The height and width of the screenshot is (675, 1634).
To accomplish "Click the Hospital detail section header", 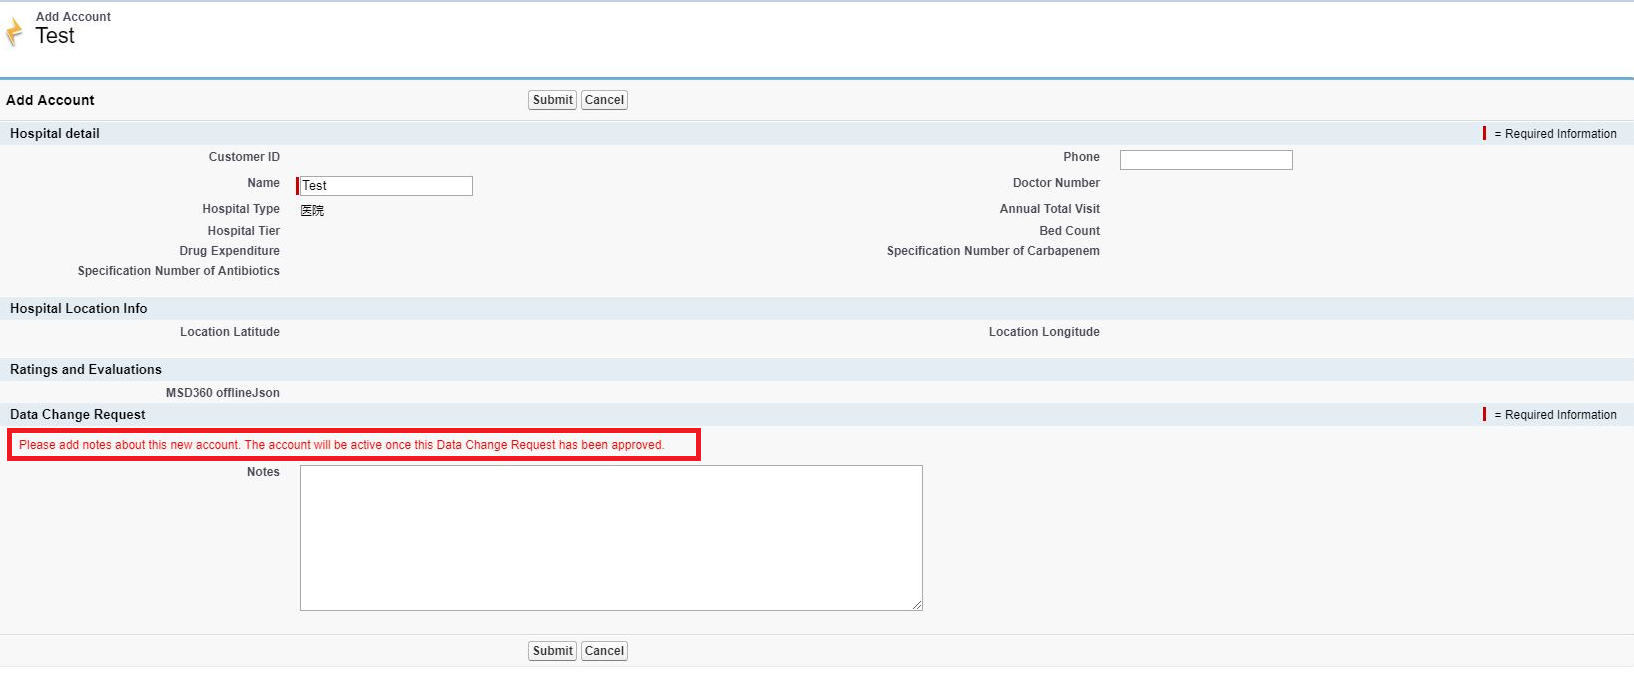I will tap(55, 134).
